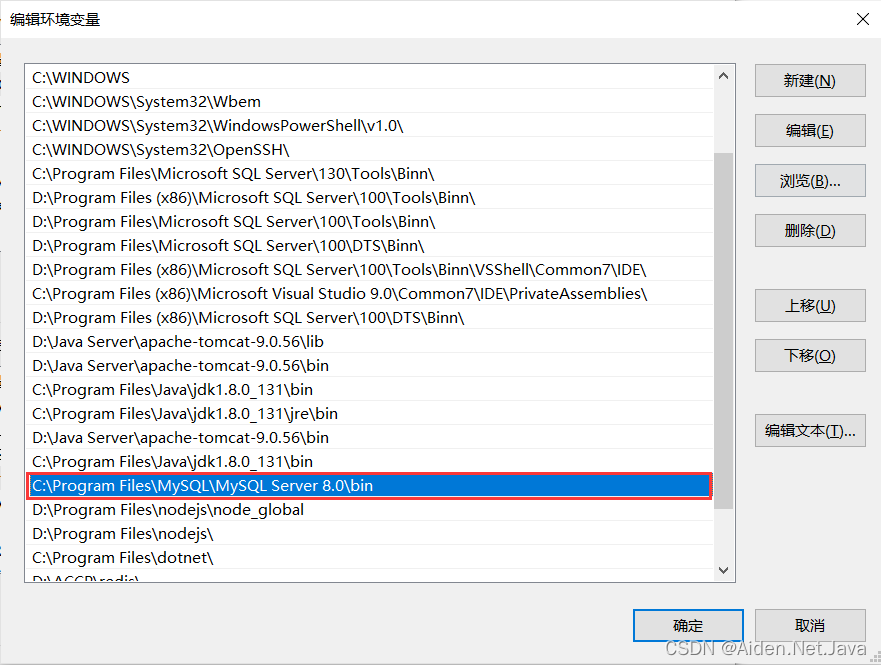Select D:\Program Files\Microsoft SQL Server\100\DTS\Binn\ entry

(369, 245)
